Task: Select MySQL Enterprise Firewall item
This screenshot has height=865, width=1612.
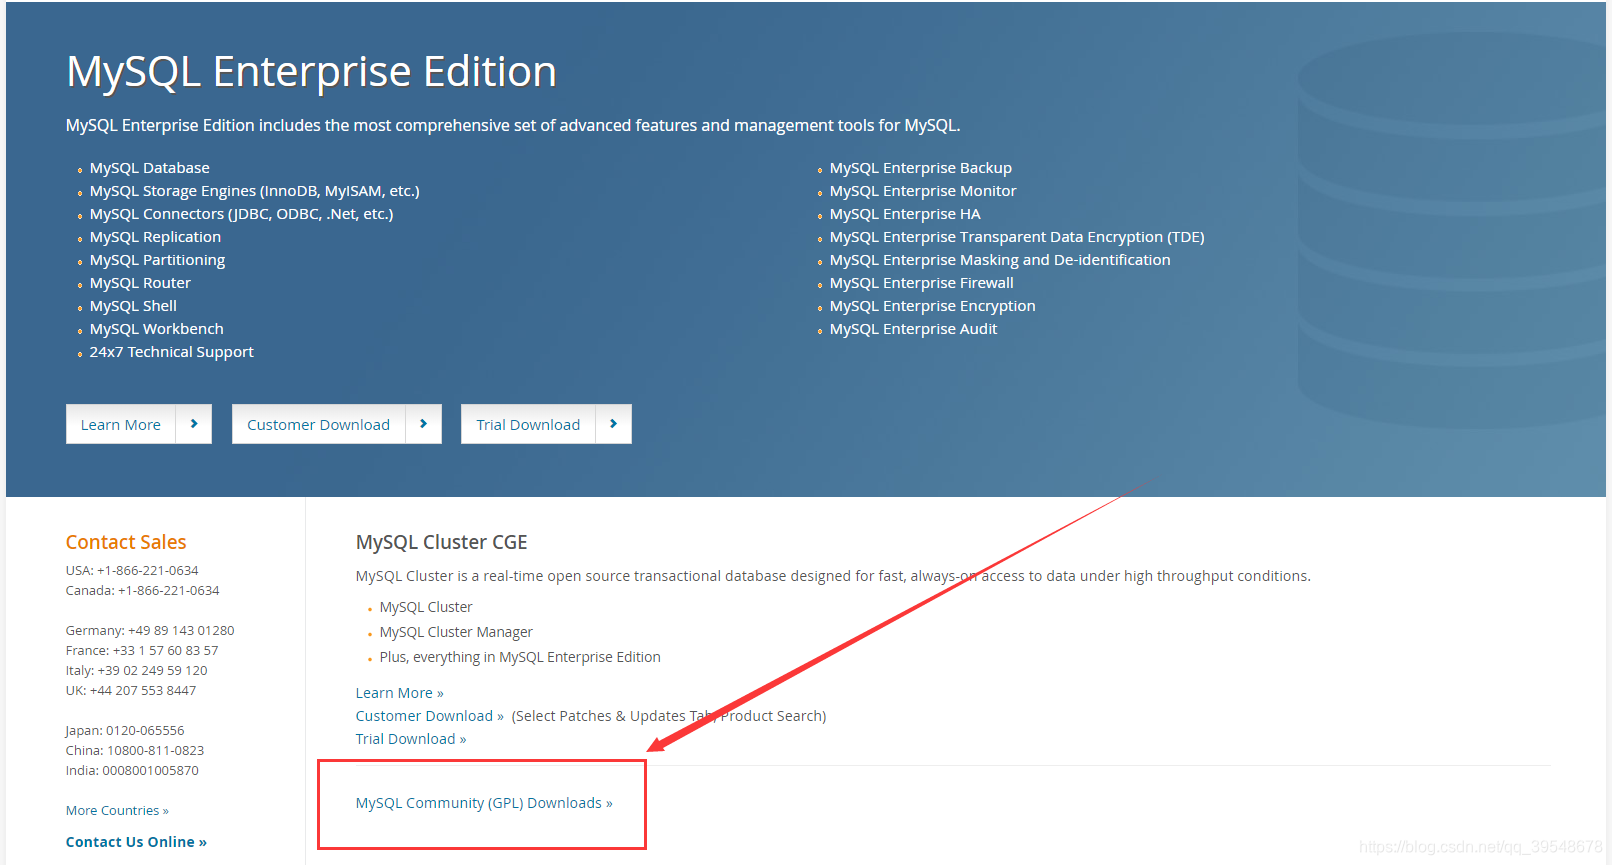Action: 922,283
